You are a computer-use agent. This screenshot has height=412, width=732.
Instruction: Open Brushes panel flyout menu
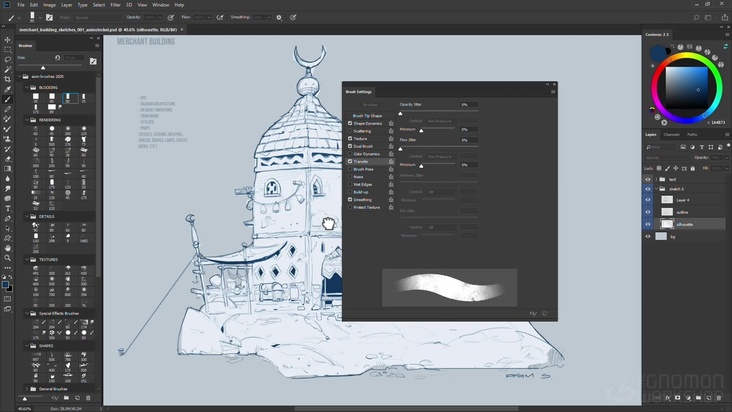tap(97, 46)
